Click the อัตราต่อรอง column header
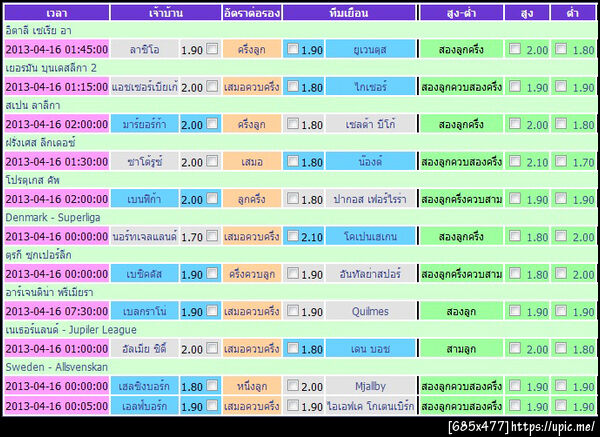Viewport: 600px width, 437px height. click(x=252, y=13)
